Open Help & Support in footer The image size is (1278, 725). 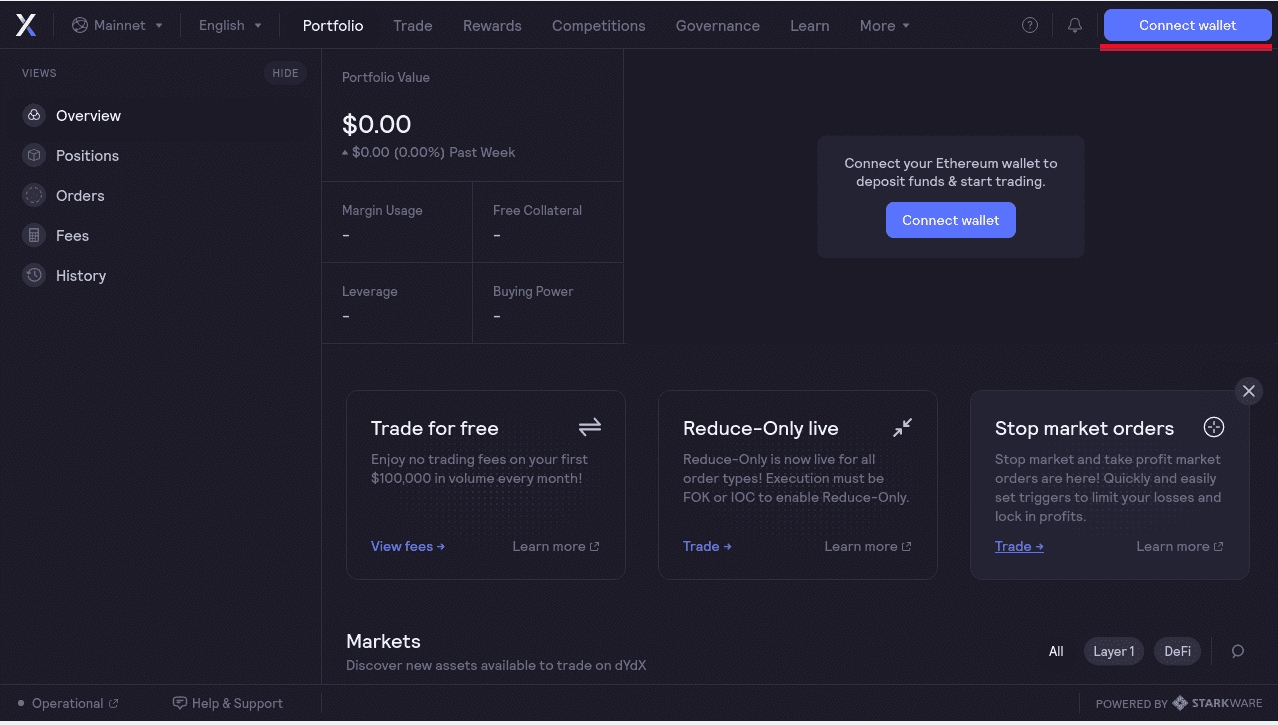tap(228, 703)
